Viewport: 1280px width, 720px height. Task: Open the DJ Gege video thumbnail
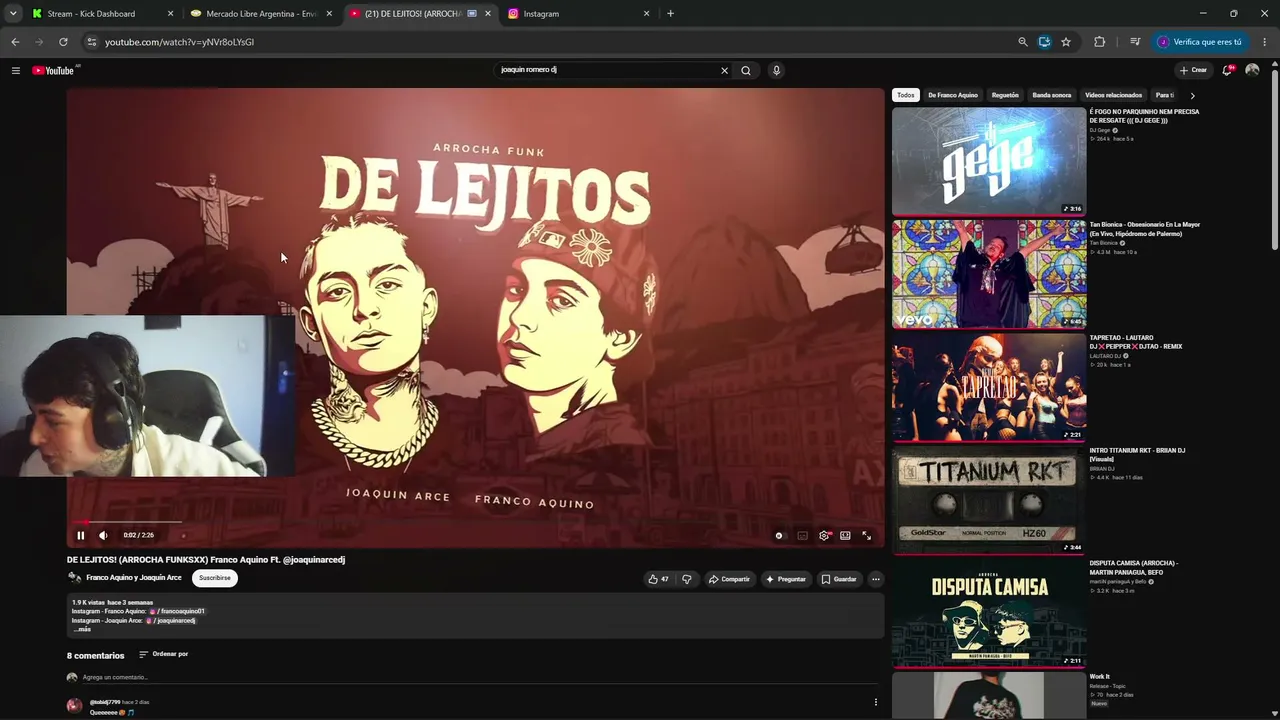989,161
